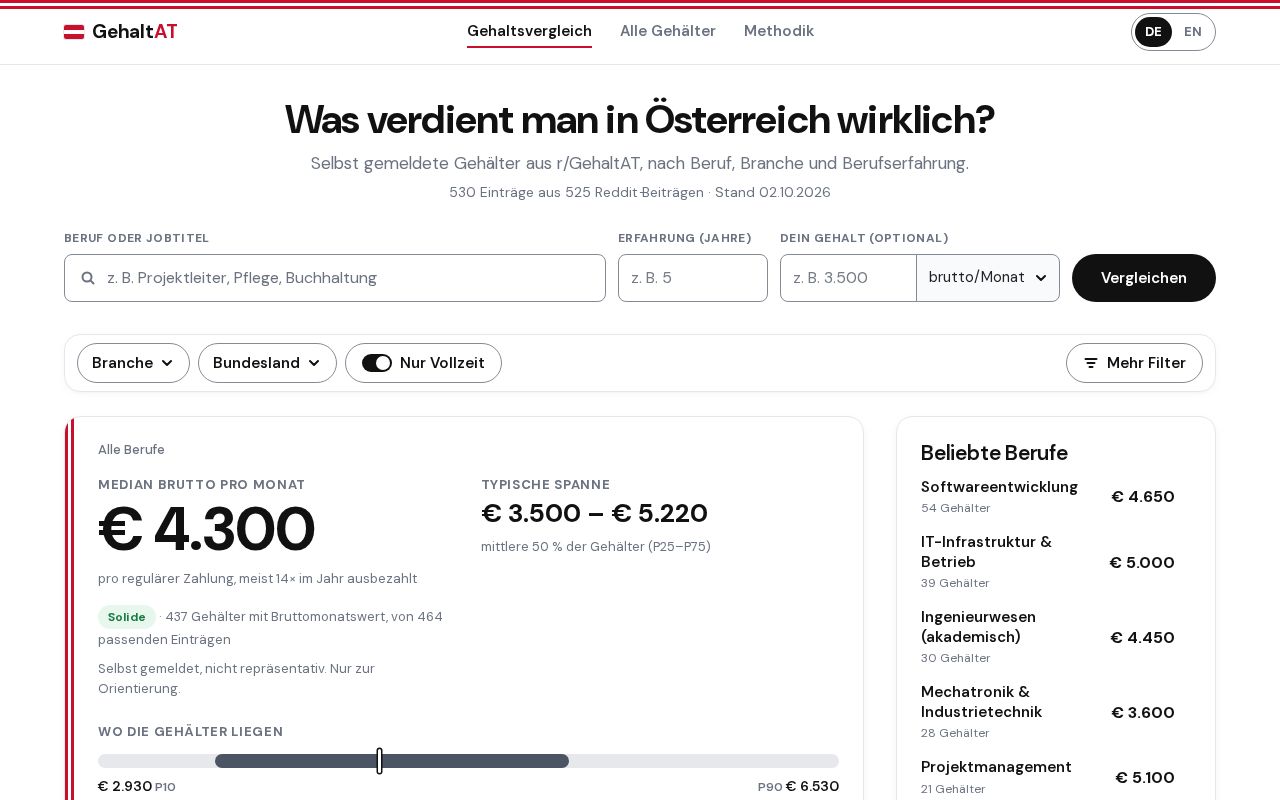Select Mechatronik & Industrietechnik entry
Screen dimensions: 1280x800
pos(1048,712)
